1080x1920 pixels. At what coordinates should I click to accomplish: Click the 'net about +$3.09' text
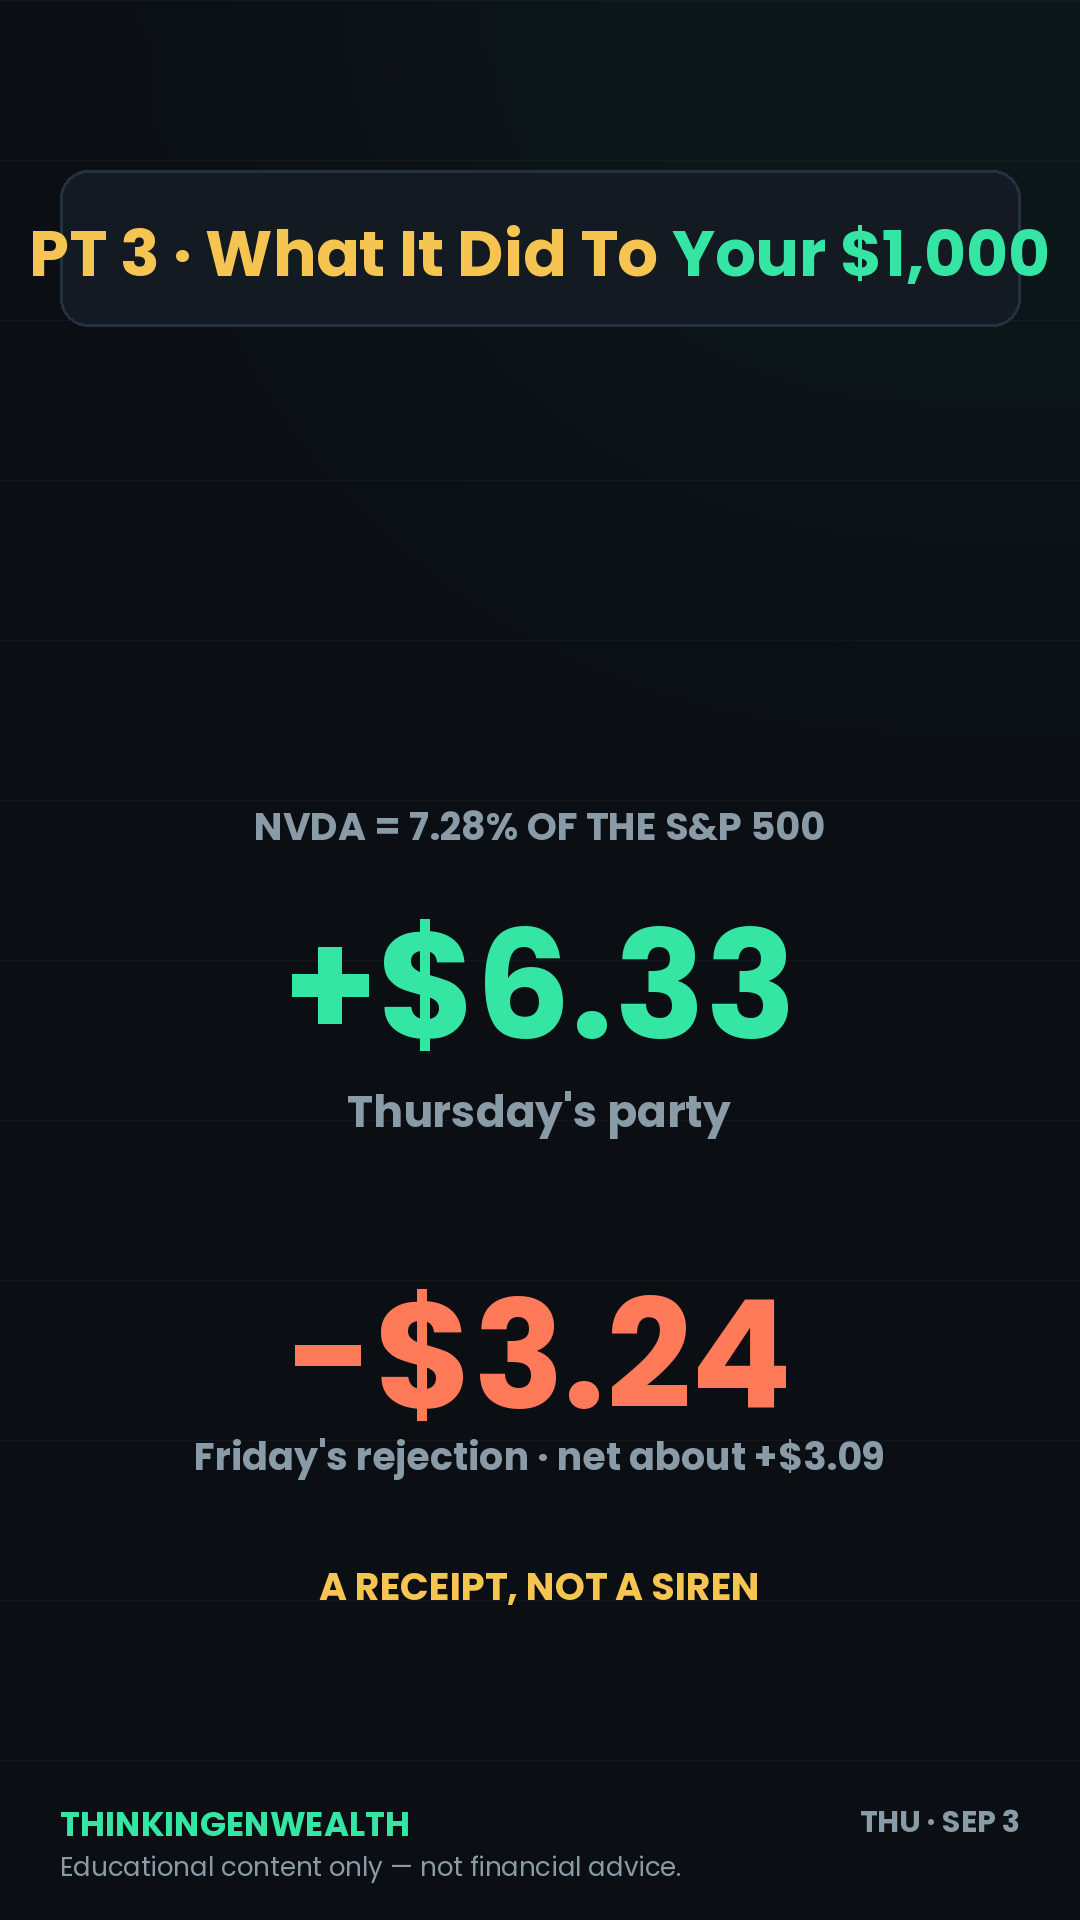(x=720, y=1457)
